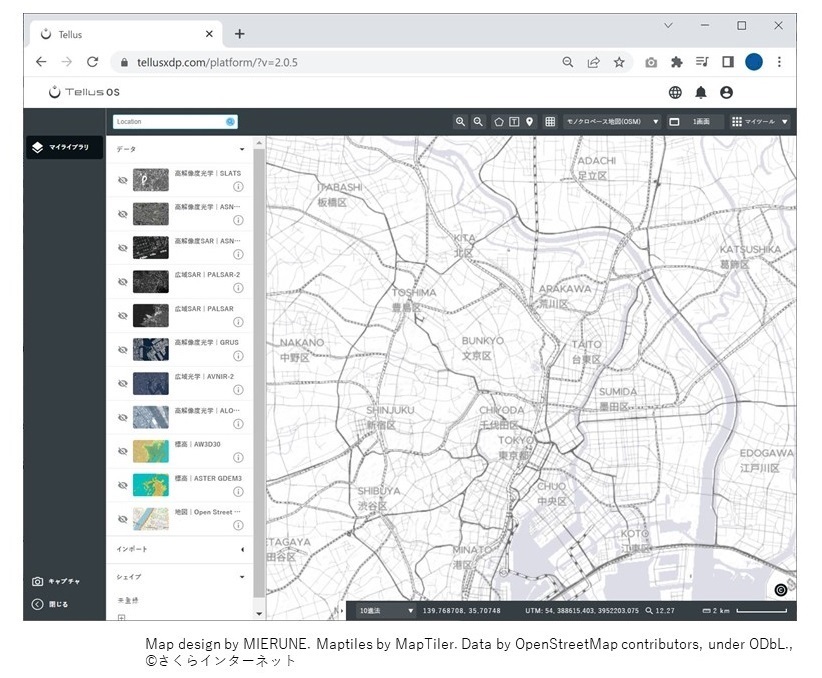822x678 pixels.
Task: Click the map zoom-out magnifier icon
Action: coord(478,122)
